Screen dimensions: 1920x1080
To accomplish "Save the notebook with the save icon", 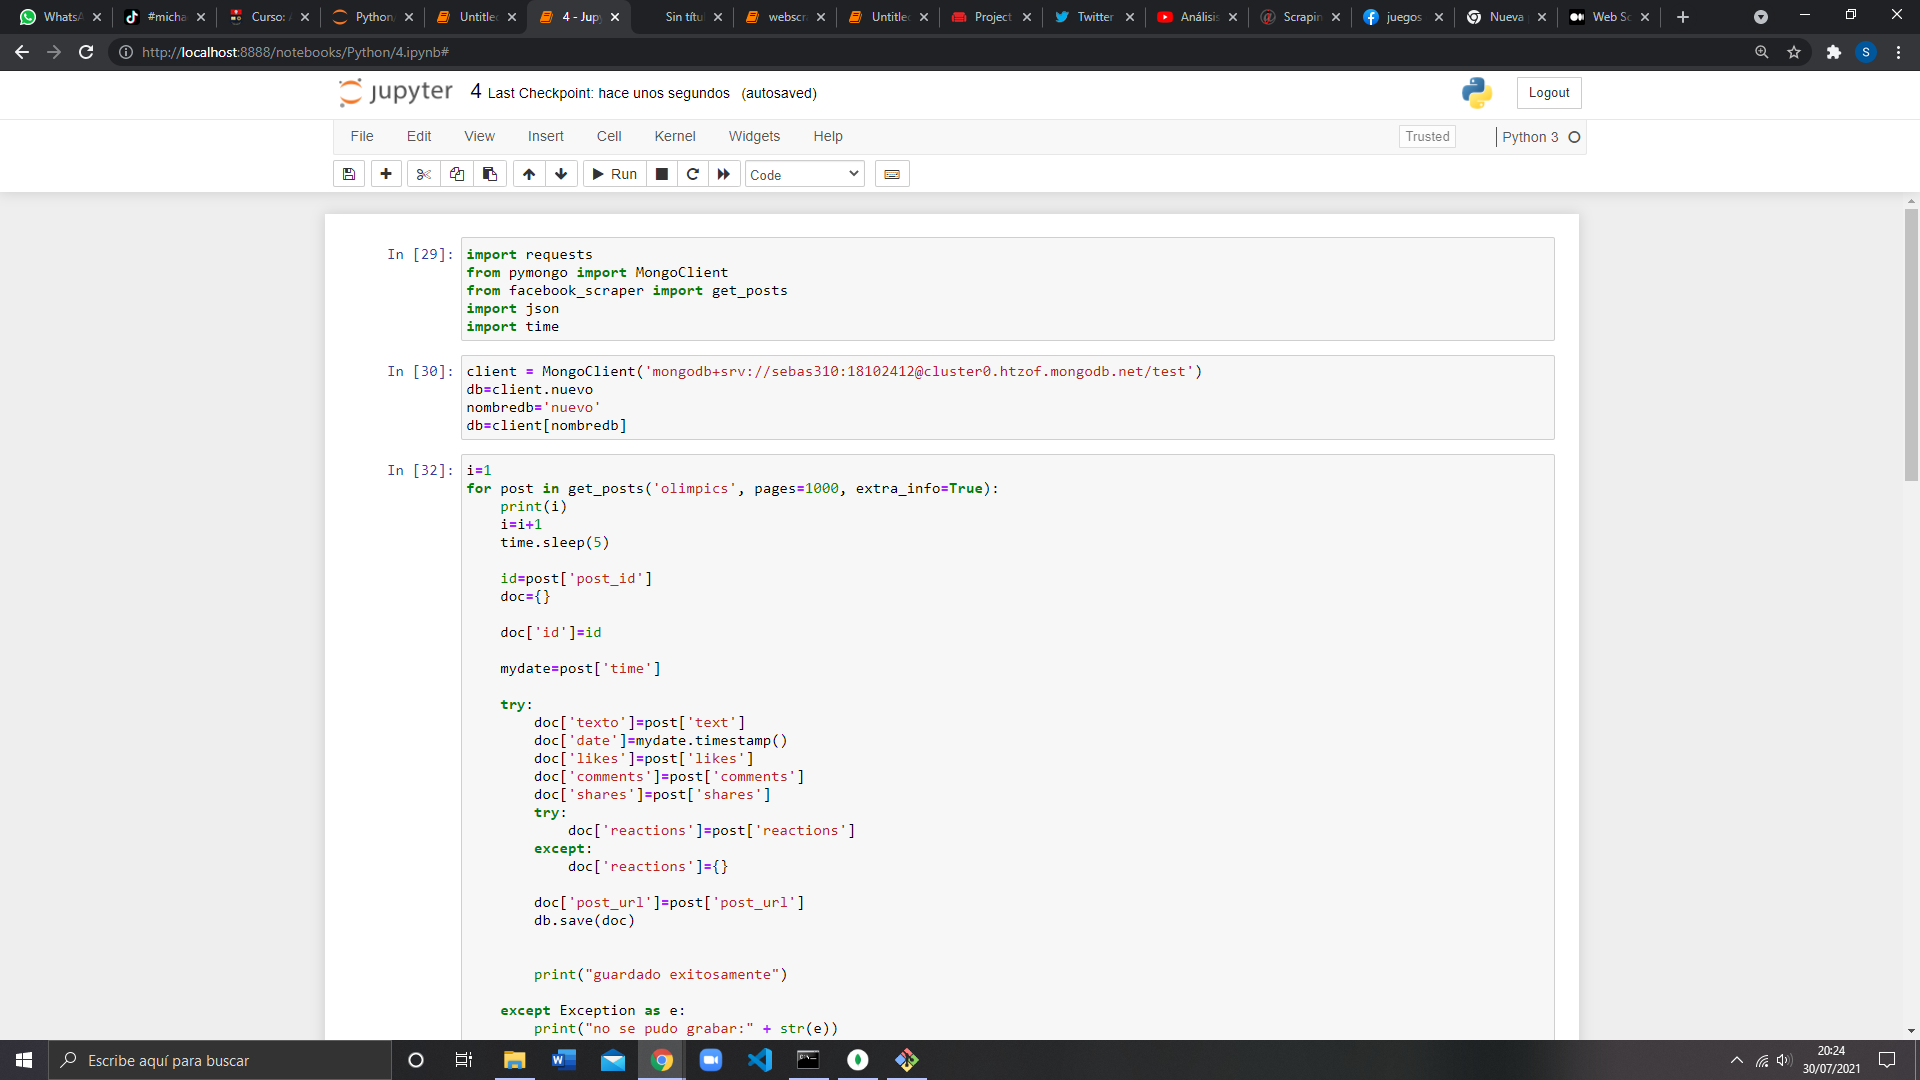I will (x=349, y=173).
